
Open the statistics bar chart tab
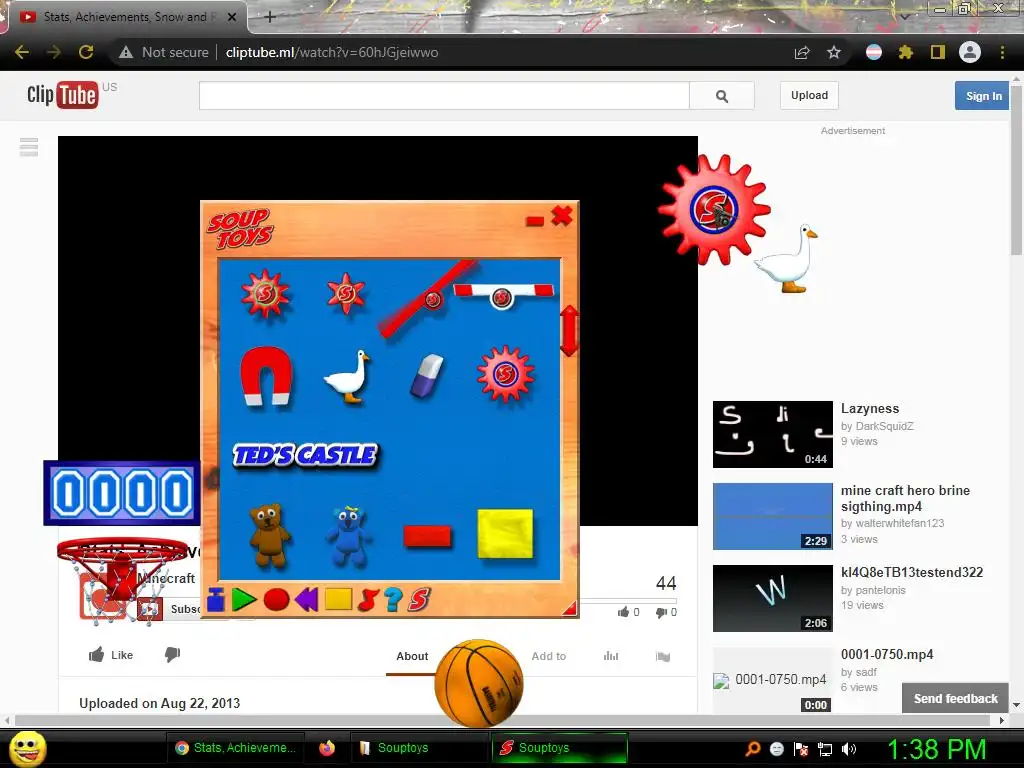click(x=611, y=656)
